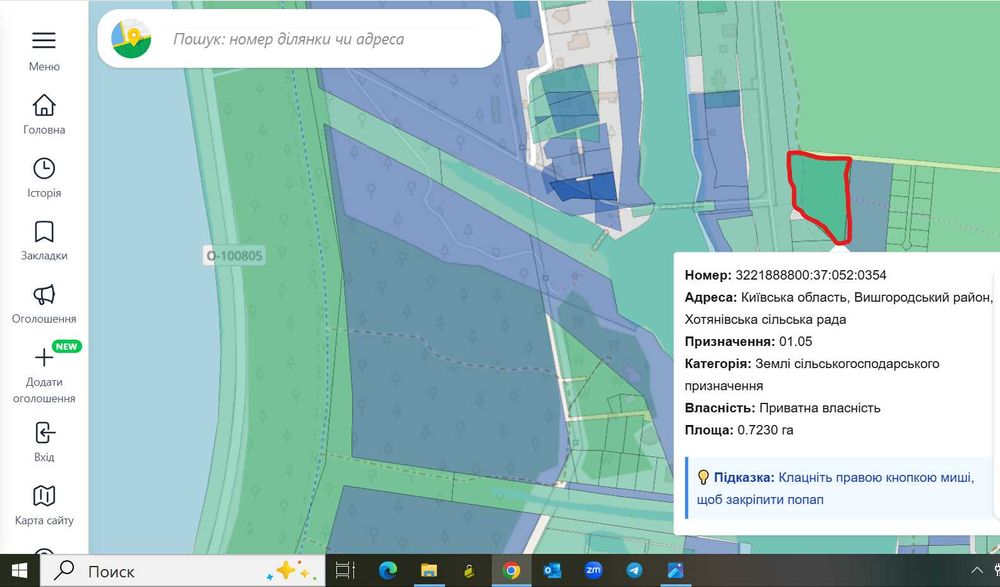The width and height of the screenshot is (1000, 587).
Task: Click Призначення 01.05 in popup
Action: 748,341
